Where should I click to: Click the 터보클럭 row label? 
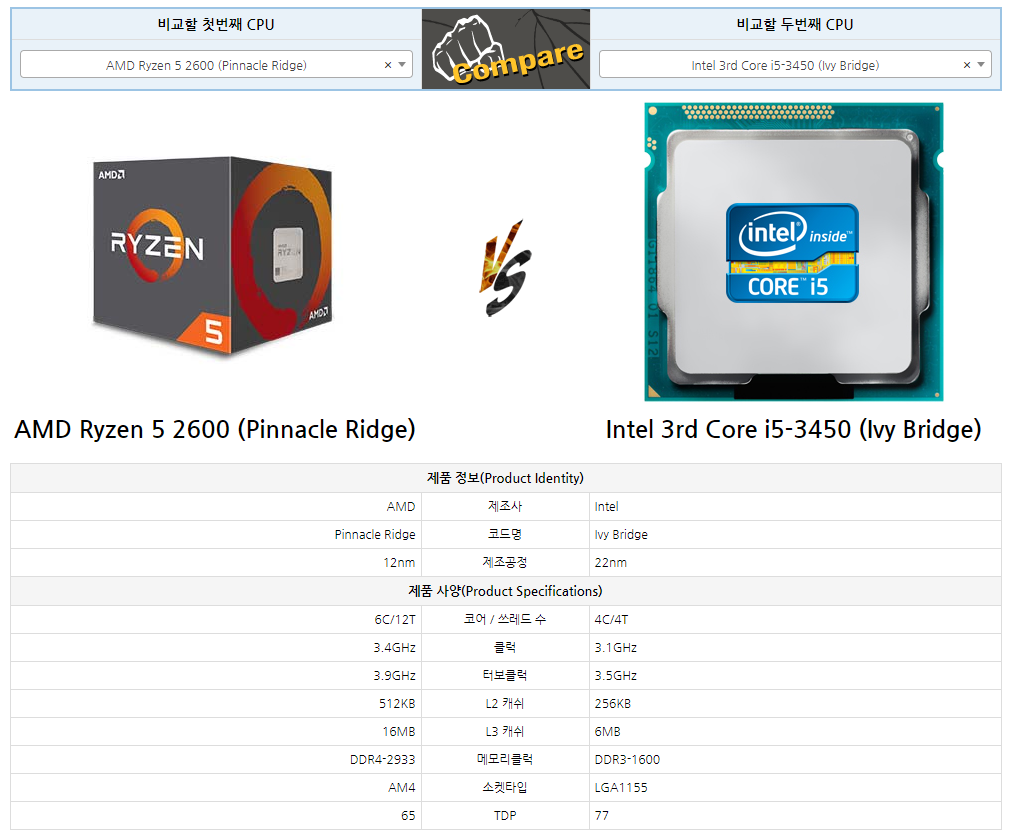click(x=505, y=676)
